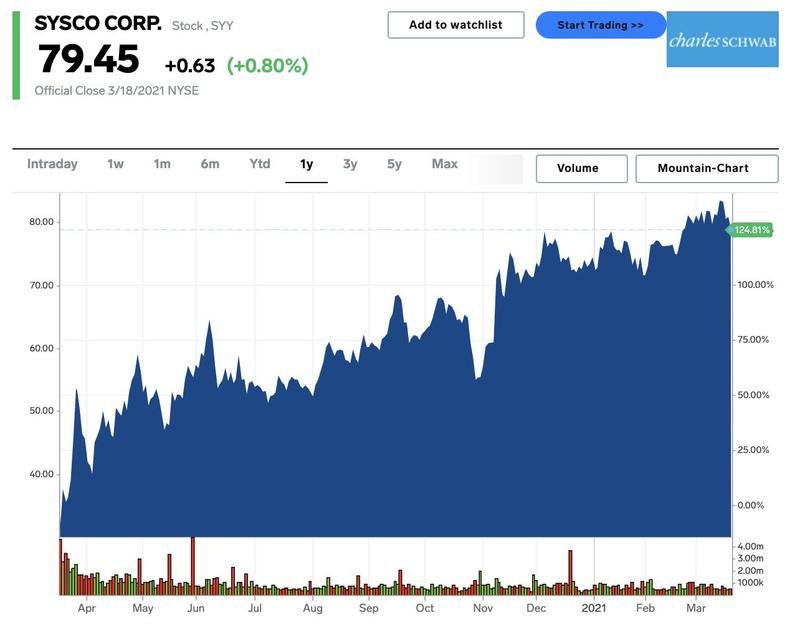
Task: Select the 1w time range tab
Action: [115, 164]
